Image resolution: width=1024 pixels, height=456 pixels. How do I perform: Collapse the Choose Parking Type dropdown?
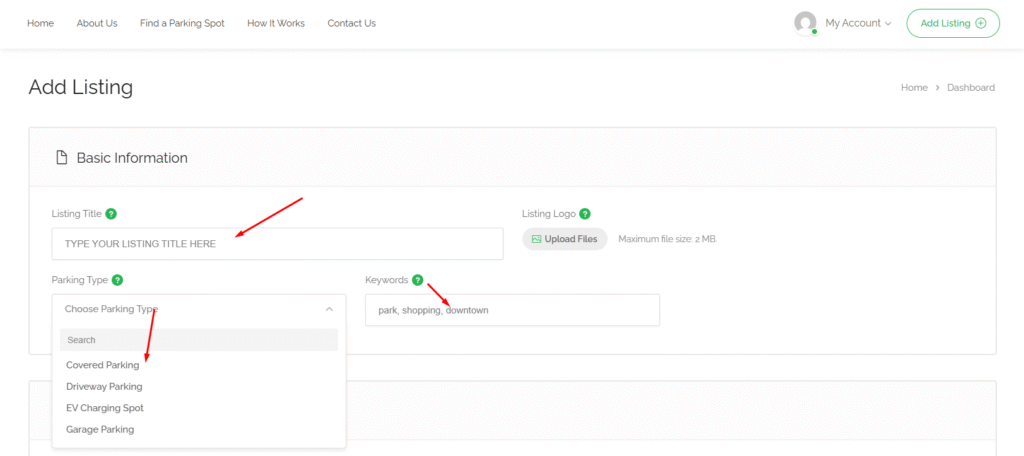[329, 310]
